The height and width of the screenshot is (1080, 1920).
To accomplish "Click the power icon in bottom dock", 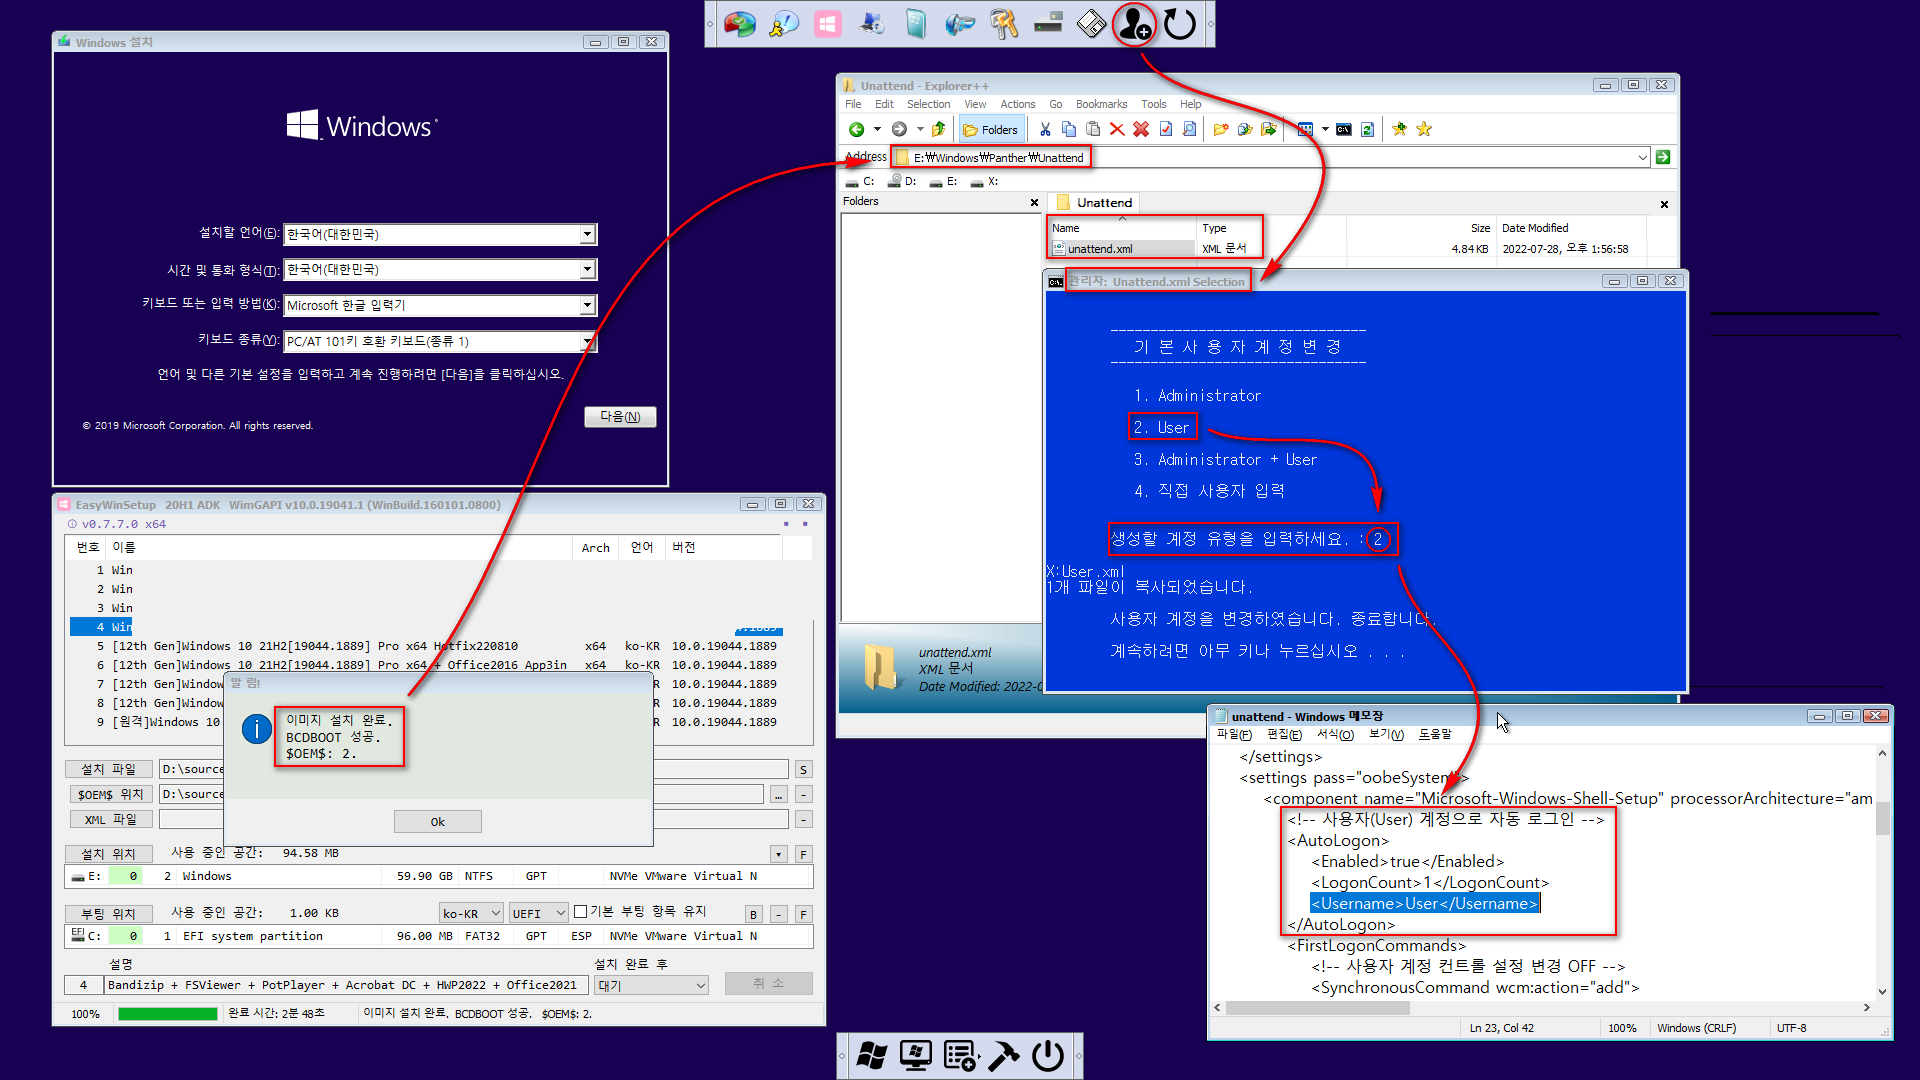I will point(1048,1055).
